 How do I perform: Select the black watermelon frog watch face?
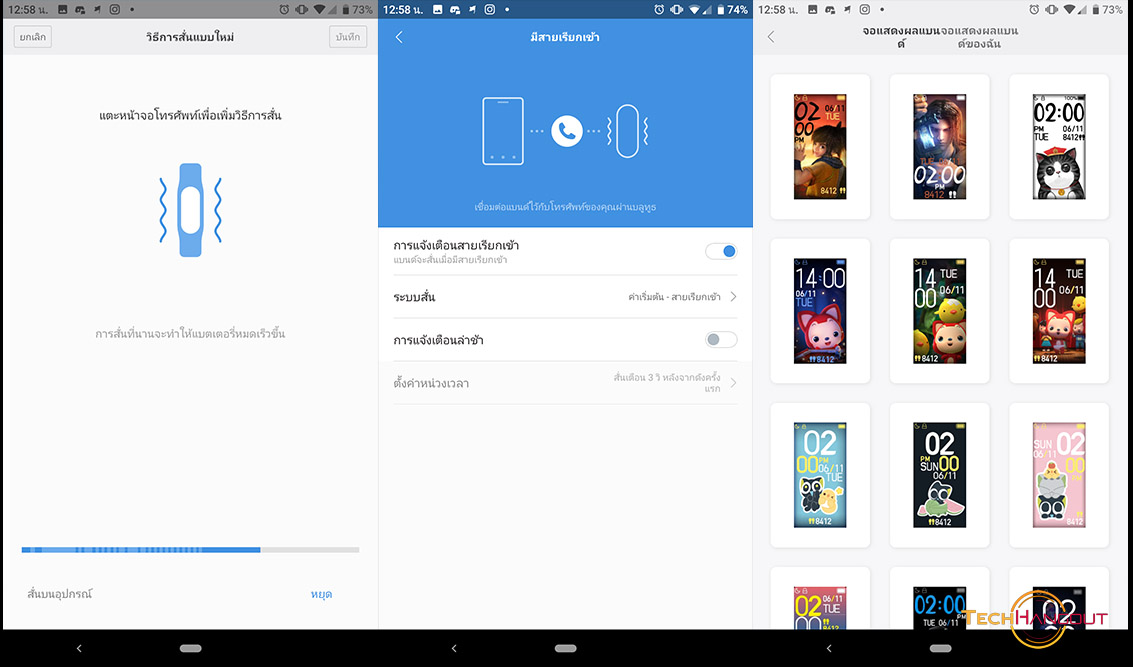click(939, 475)
